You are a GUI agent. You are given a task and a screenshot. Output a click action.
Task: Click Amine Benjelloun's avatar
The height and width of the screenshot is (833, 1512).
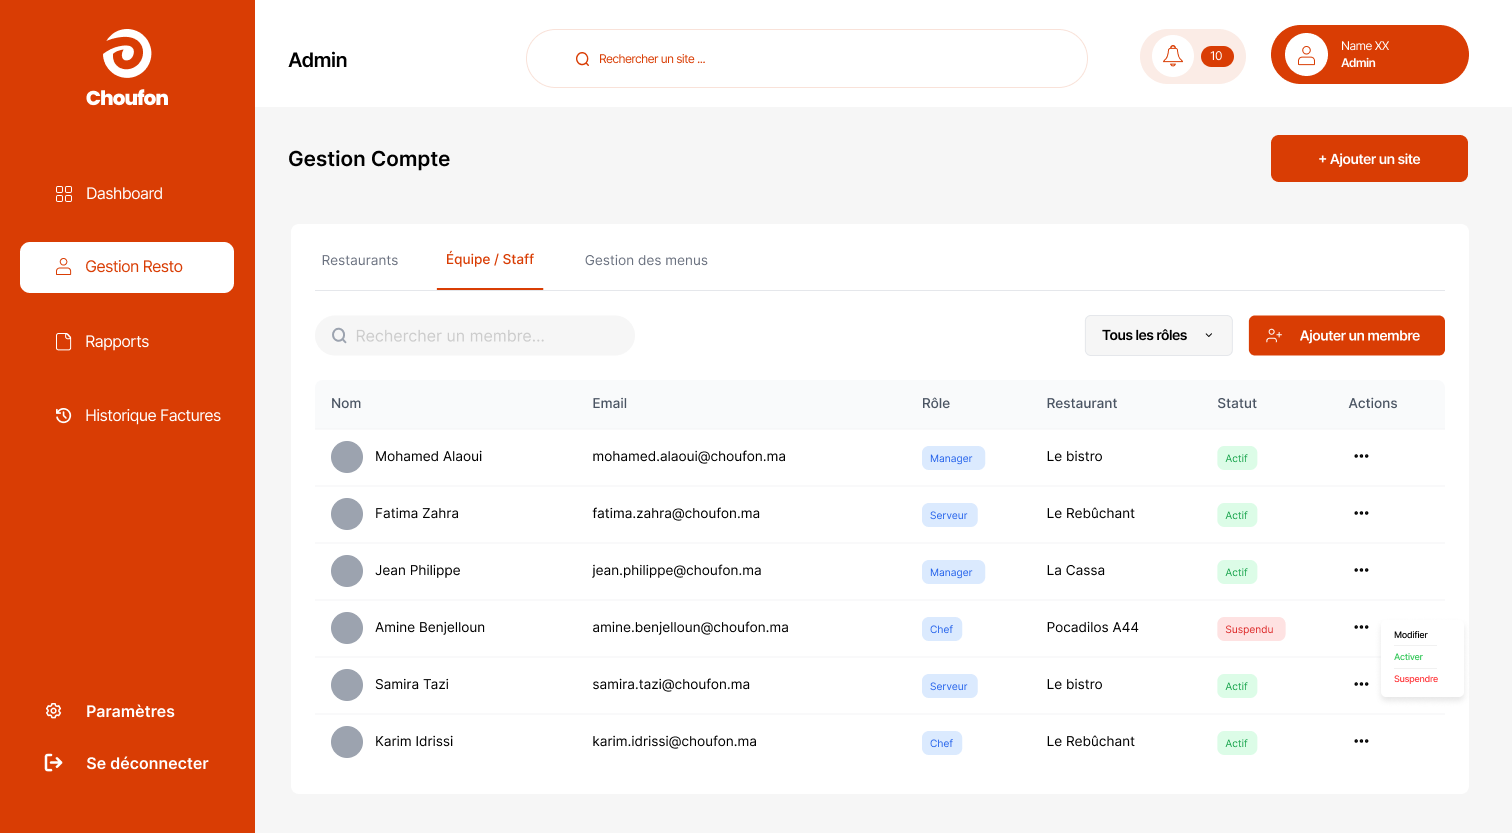347,628
